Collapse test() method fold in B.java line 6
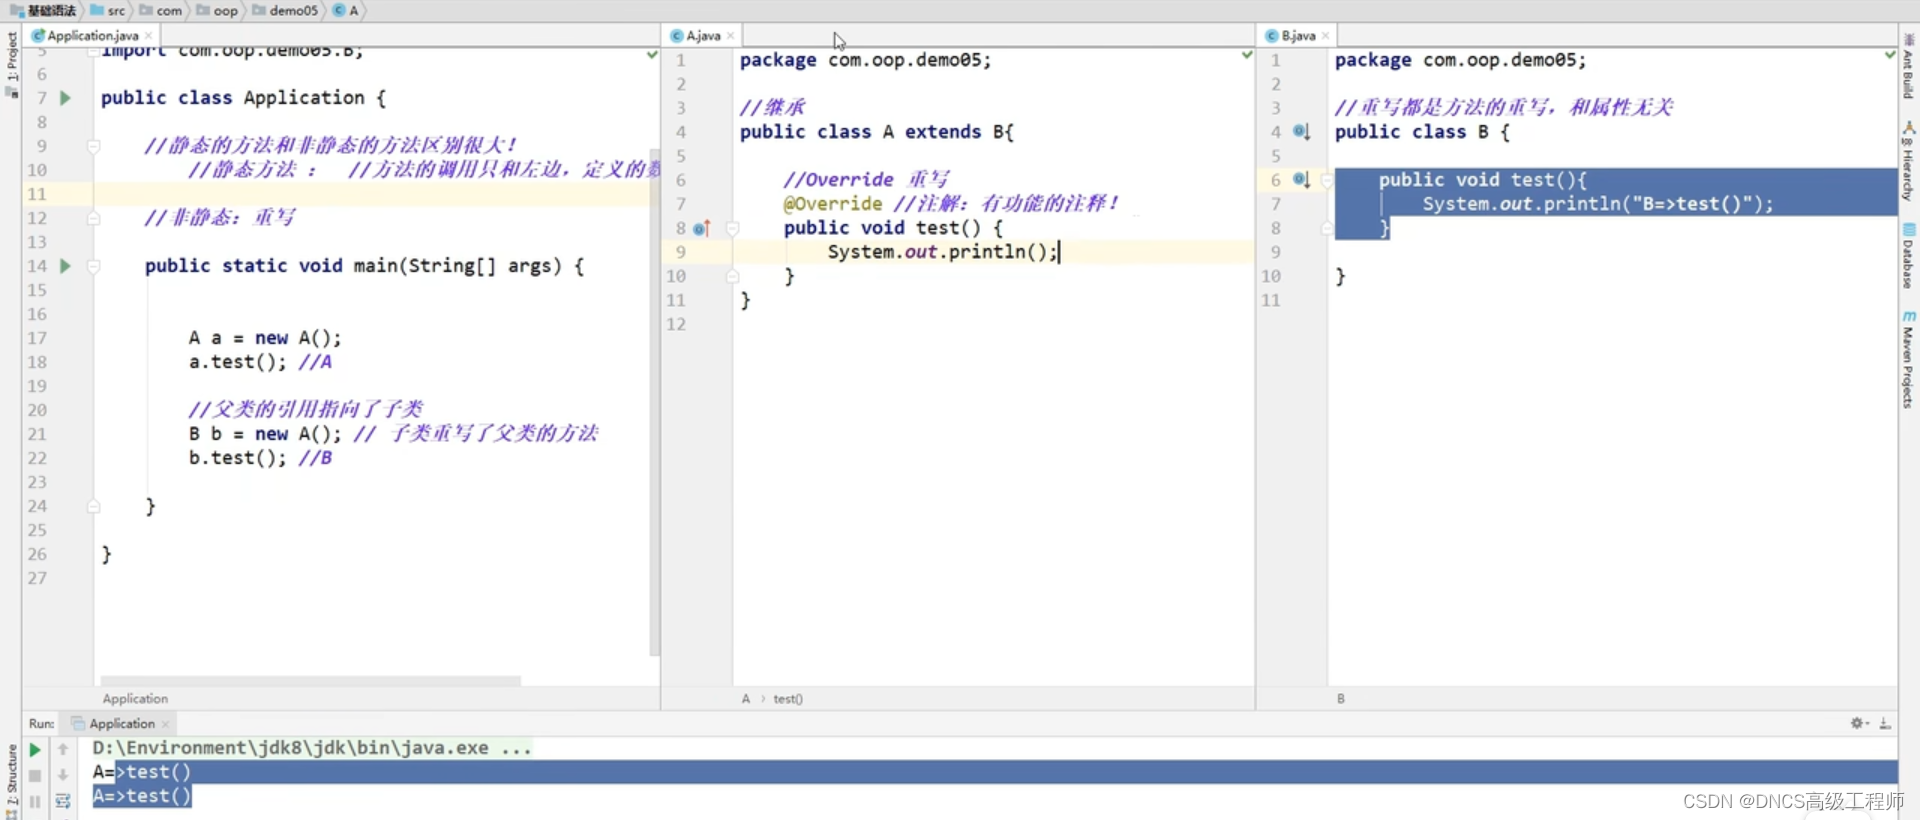 1327,180
